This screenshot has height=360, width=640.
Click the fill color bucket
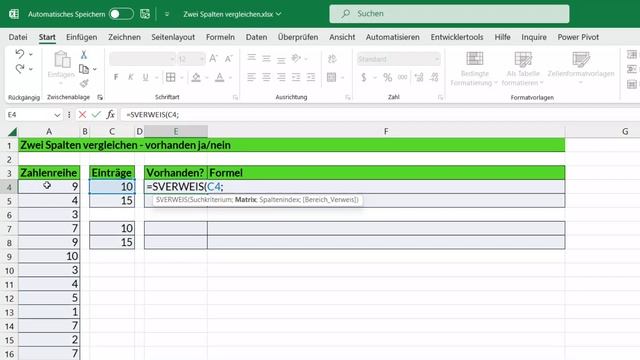tap(196, 77)
